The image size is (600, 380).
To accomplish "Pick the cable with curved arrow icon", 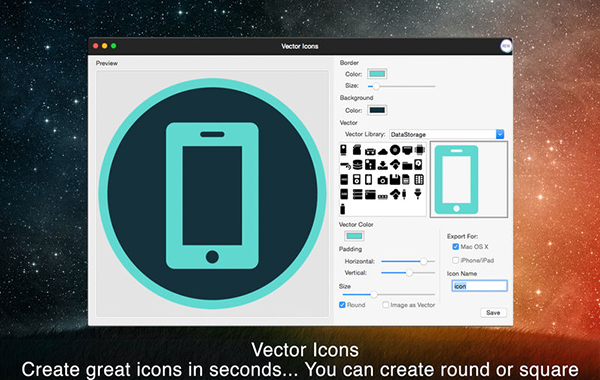I will coord(346,165).
